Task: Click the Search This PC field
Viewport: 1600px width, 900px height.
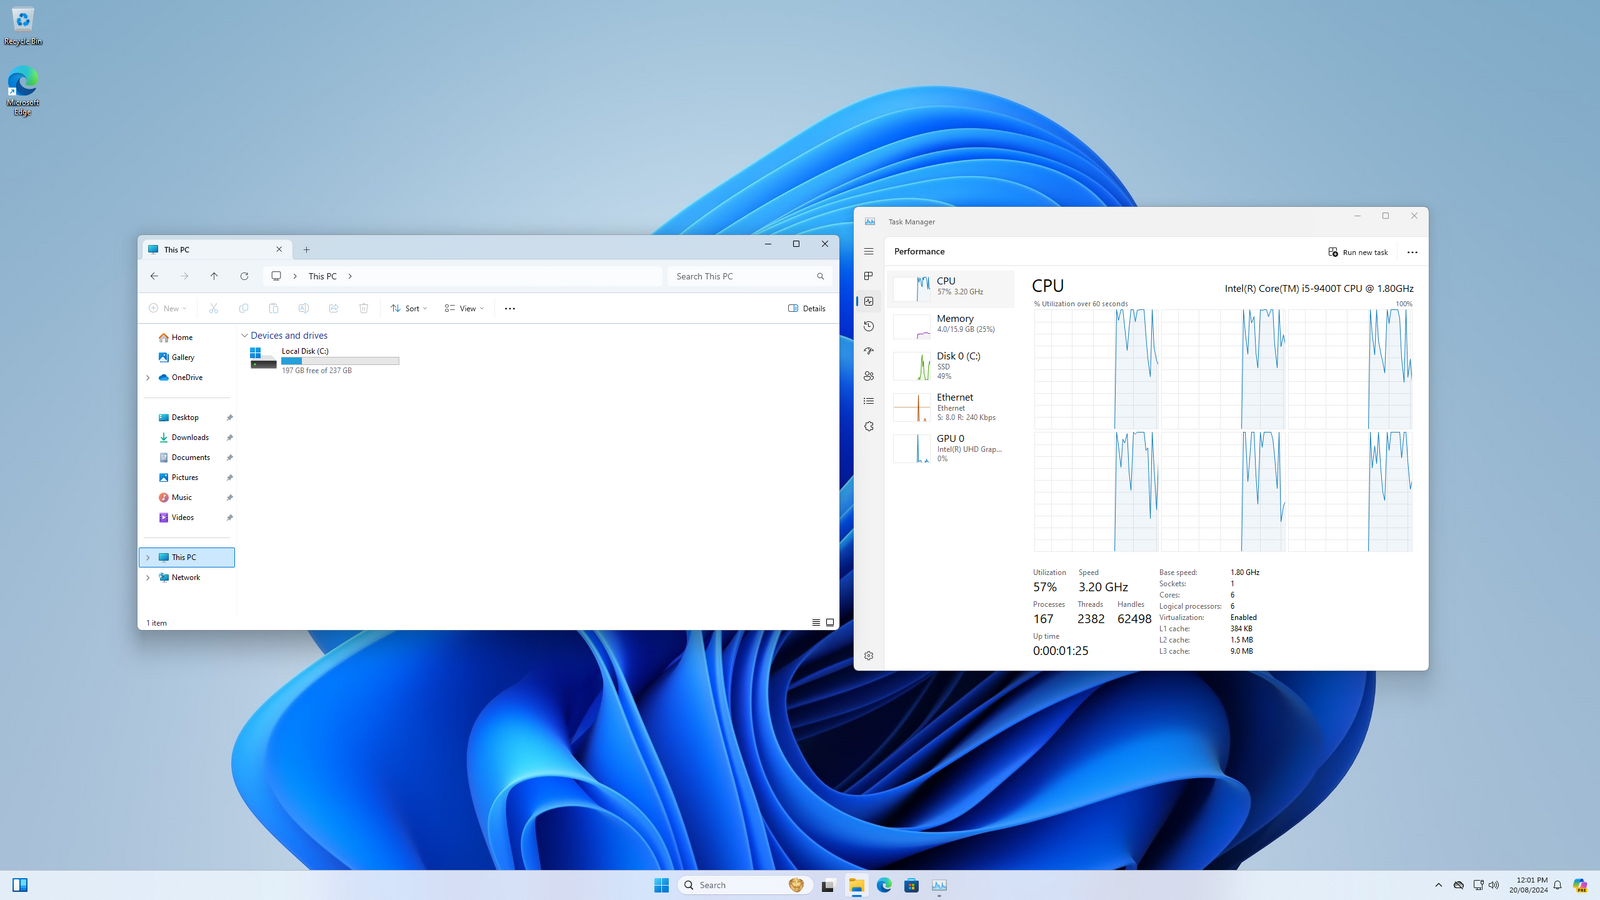Action: pos(742,276)
